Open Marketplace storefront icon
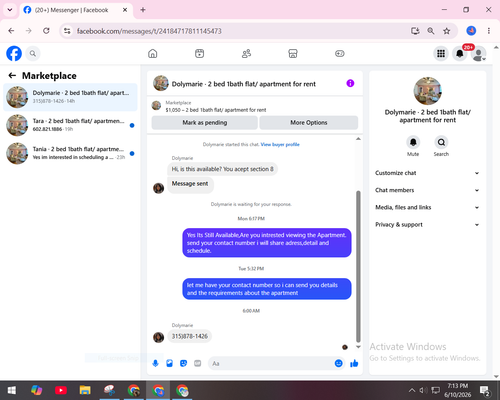This screenshot has height=400, width=500. click(293, 53)
